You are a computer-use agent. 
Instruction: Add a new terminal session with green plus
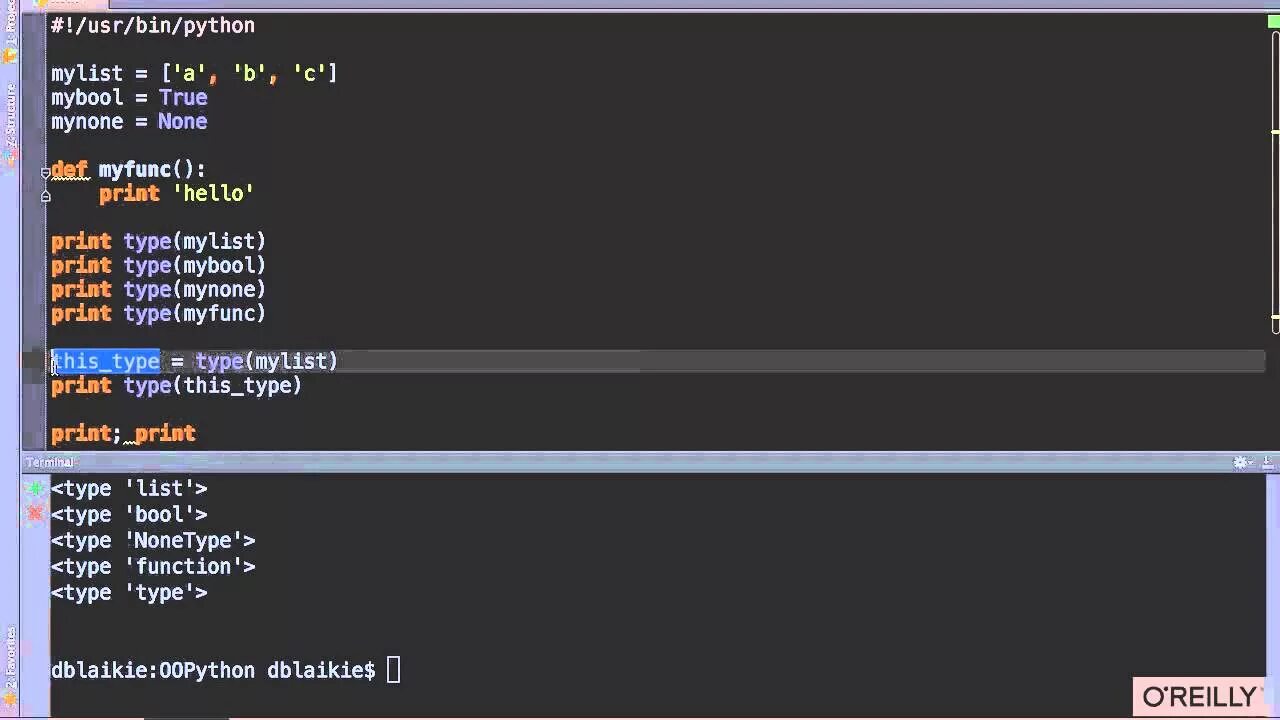(36, 488)
